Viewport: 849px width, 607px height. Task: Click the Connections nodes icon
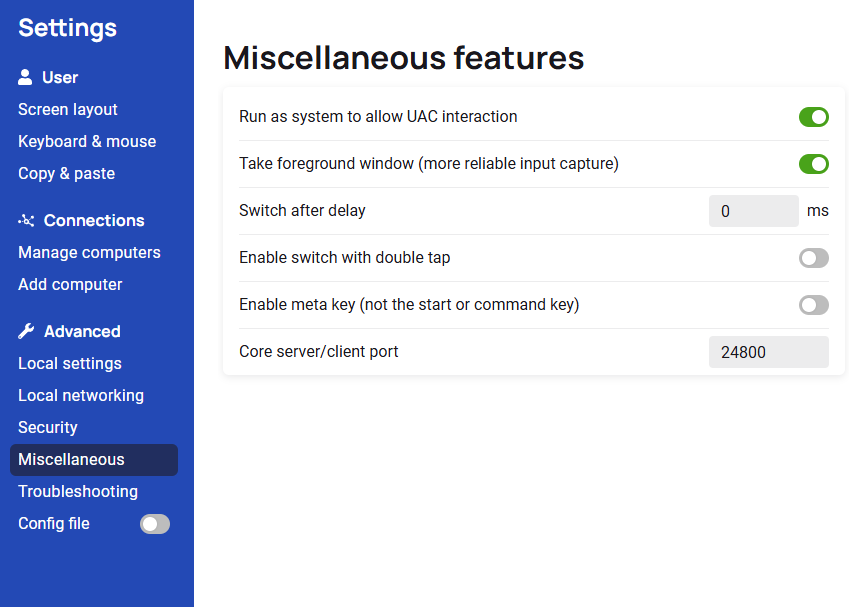tap(26, 221)
